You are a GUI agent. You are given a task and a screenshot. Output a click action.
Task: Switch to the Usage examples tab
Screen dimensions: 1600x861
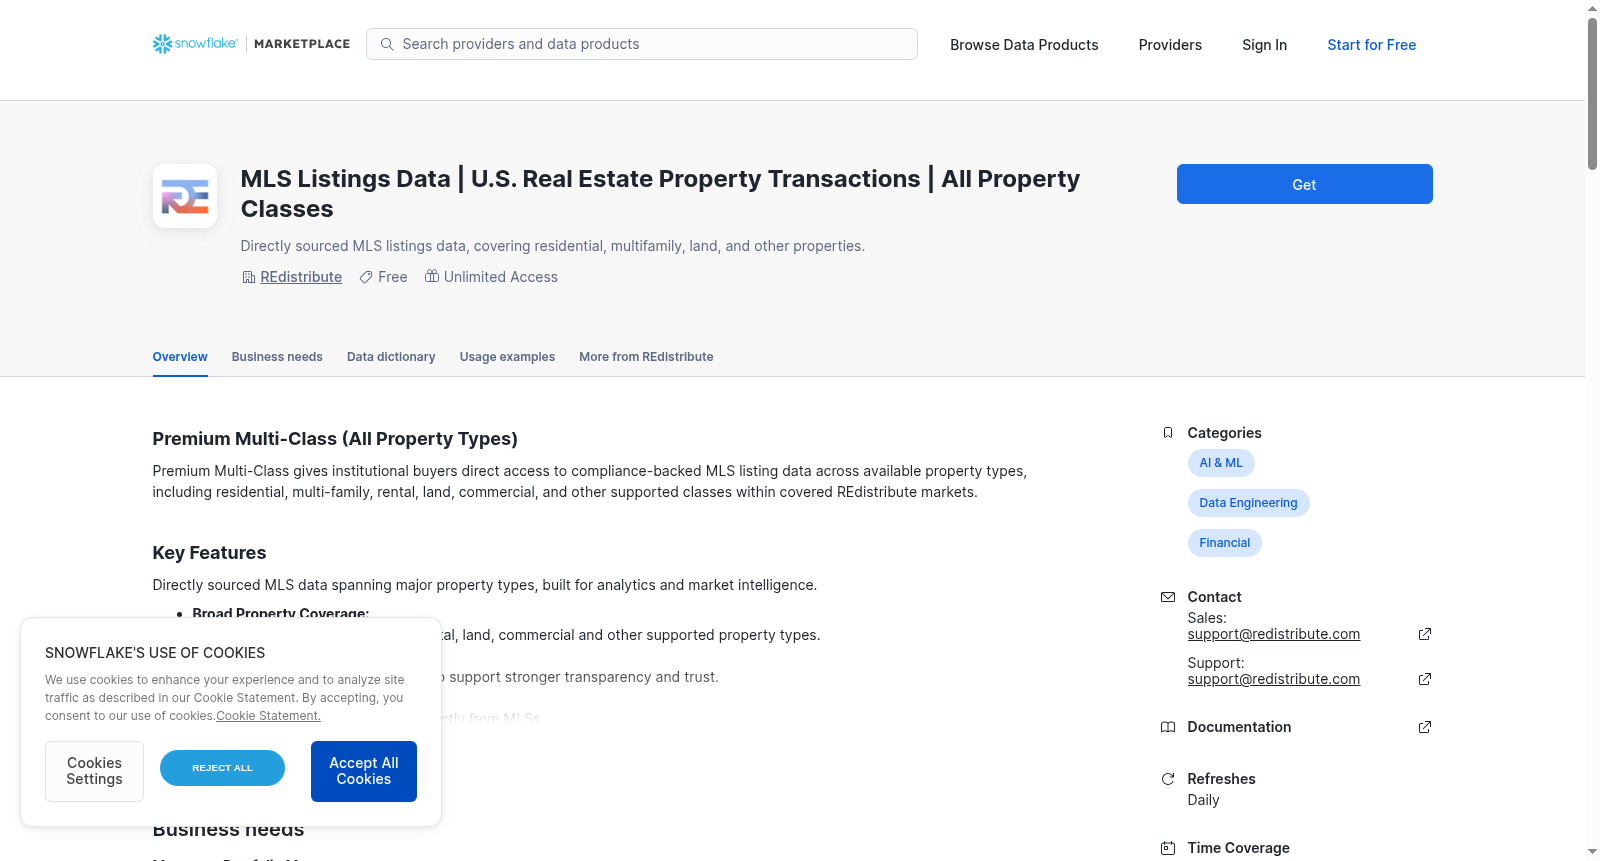507,357
